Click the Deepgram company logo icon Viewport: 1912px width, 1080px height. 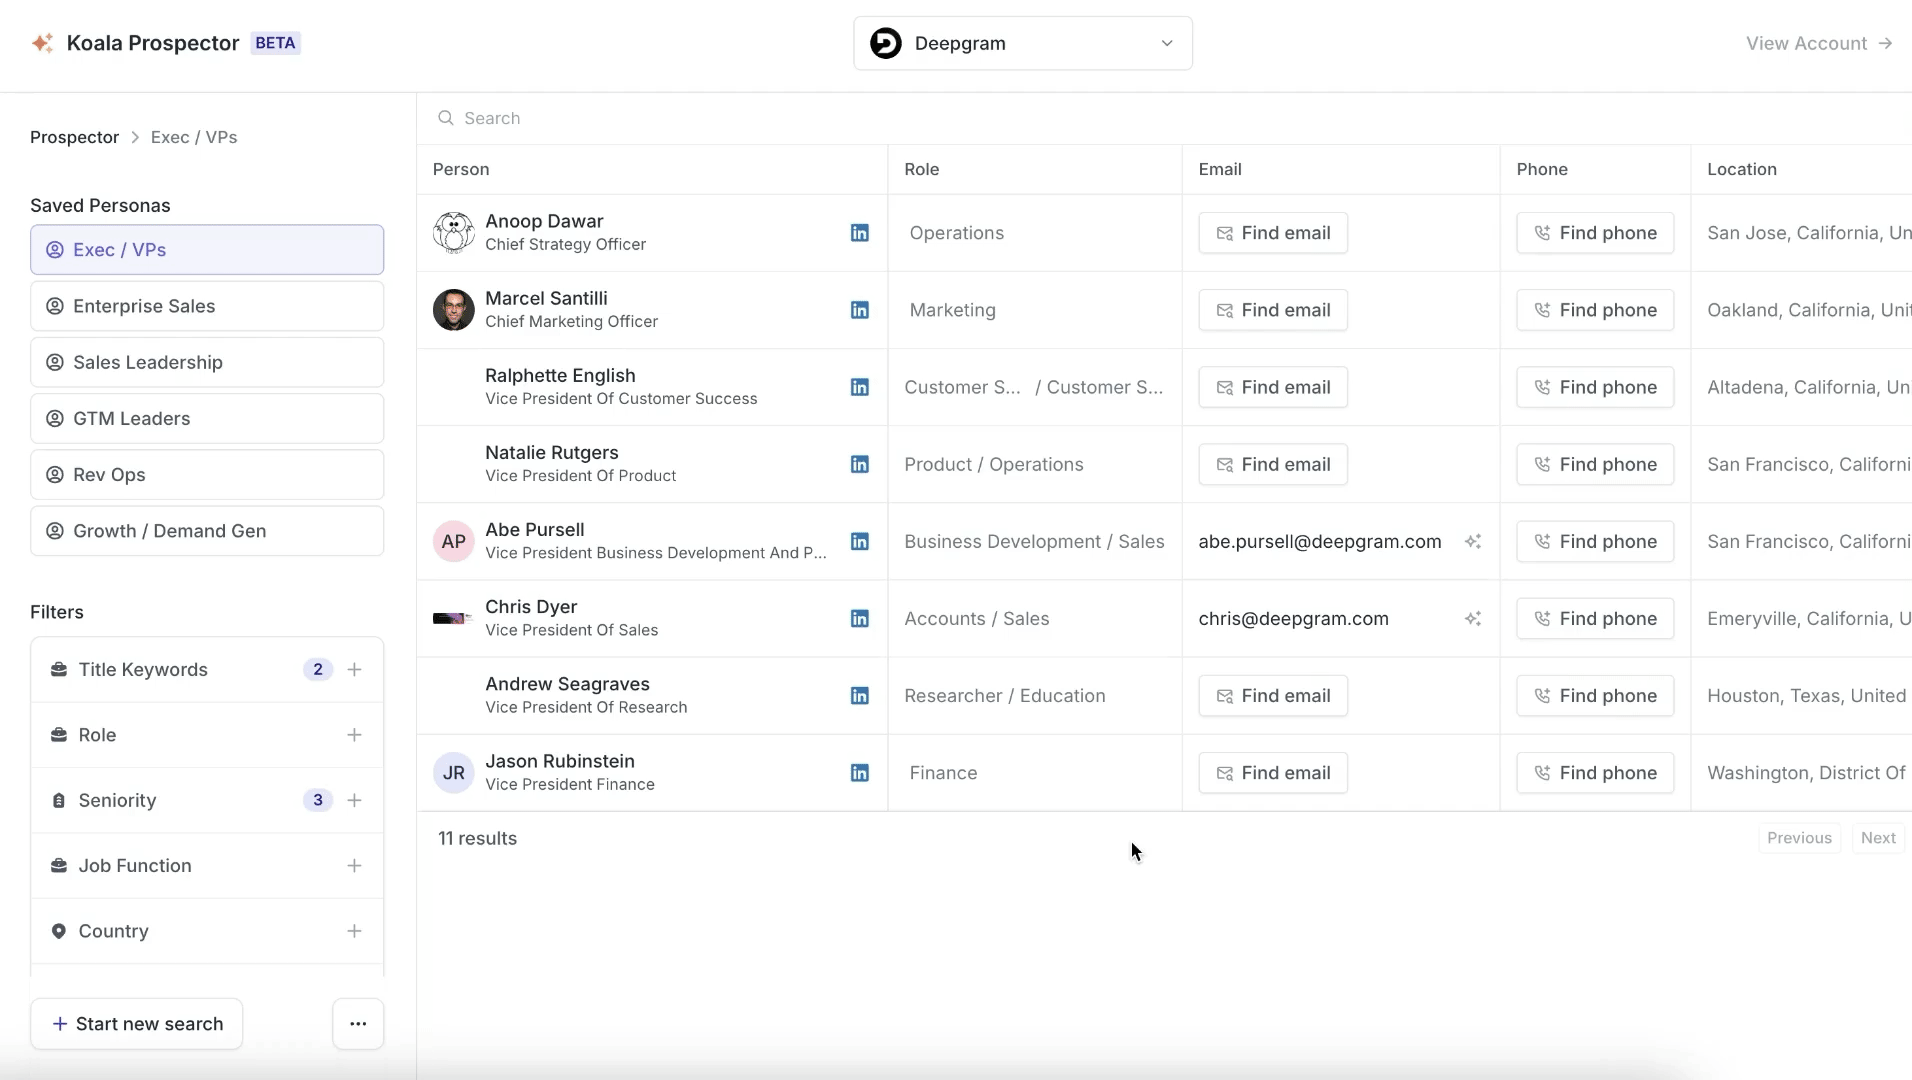click(886, 43)
